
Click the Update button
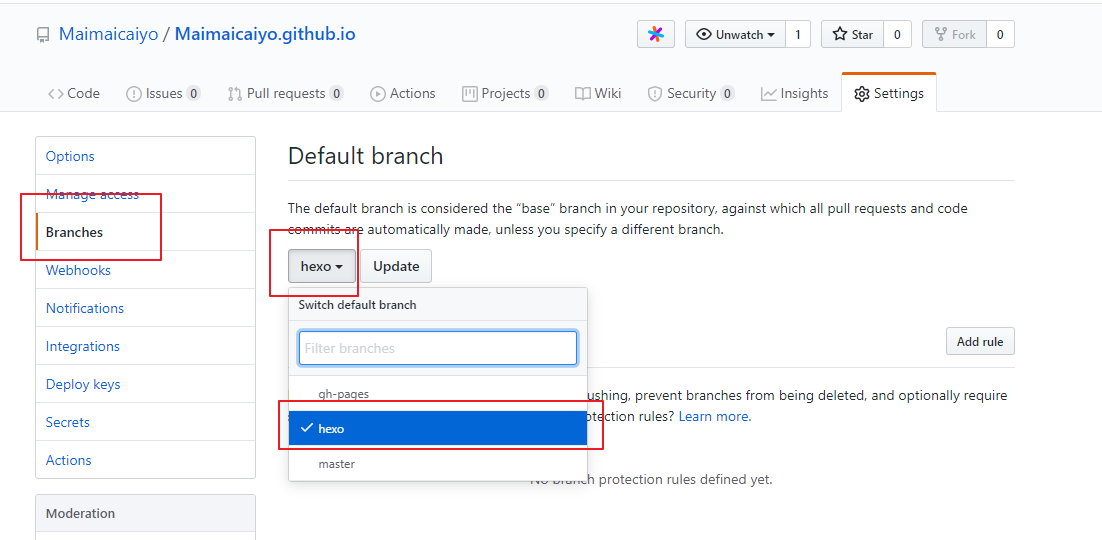[396, 266]
